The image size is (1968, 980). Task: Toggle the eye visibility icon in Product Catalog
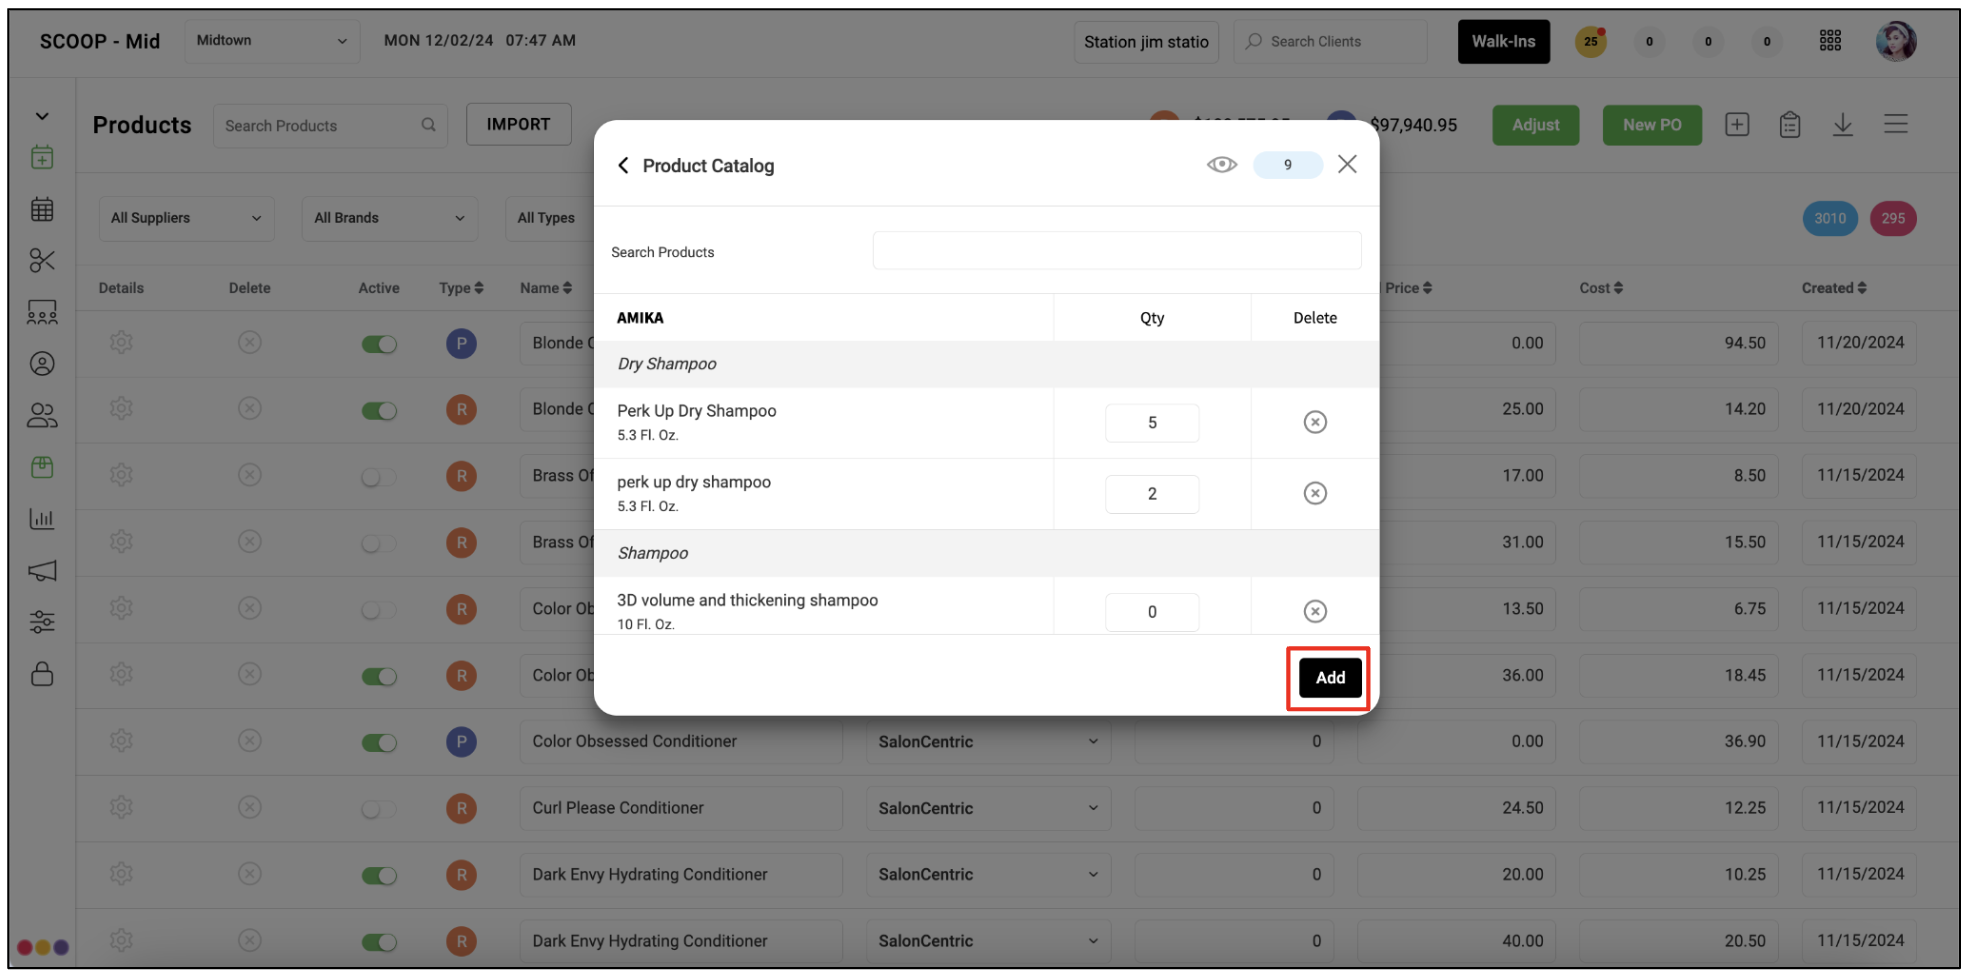pyautogui.click(x=1222, y=165)
